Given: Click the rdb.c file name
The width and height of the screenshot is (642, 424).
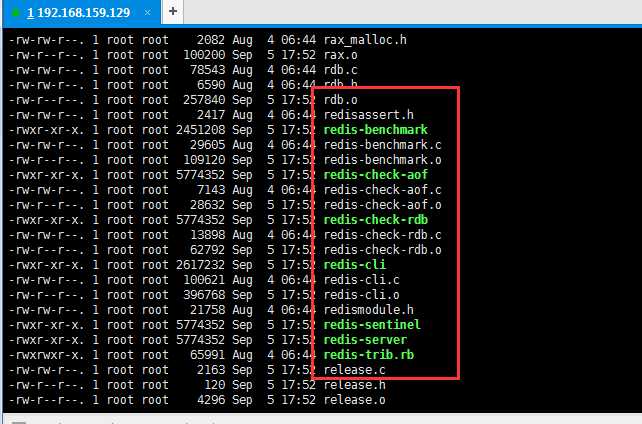Looking at the screenshot, I should click(x=340, y=70).
